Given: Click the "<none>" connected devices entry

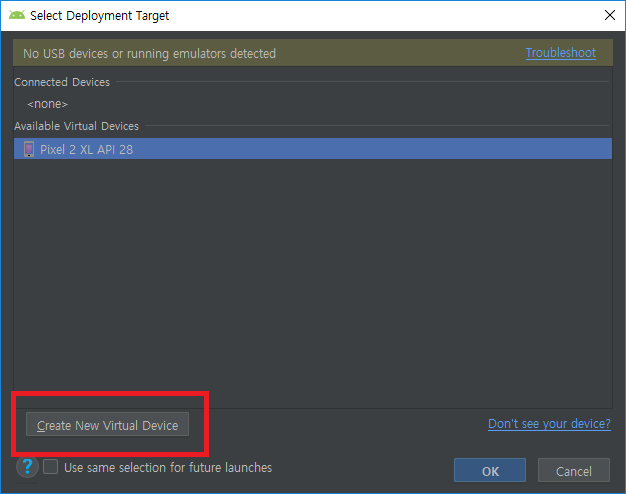Looking at the screenshot, I should 48,104.
